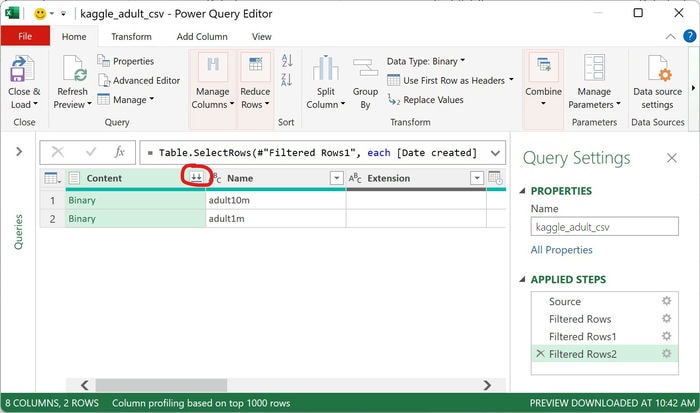Collapse the ribbon with the caret
The height and width of the screenshot is (413, 700).
tap(670, 37)
